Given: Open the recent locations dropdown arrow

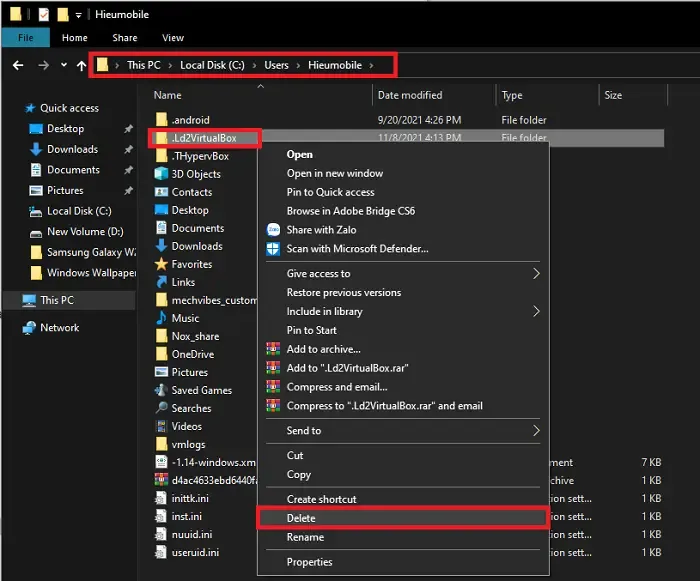Looking at the screenshot, I should pos(63,66).
